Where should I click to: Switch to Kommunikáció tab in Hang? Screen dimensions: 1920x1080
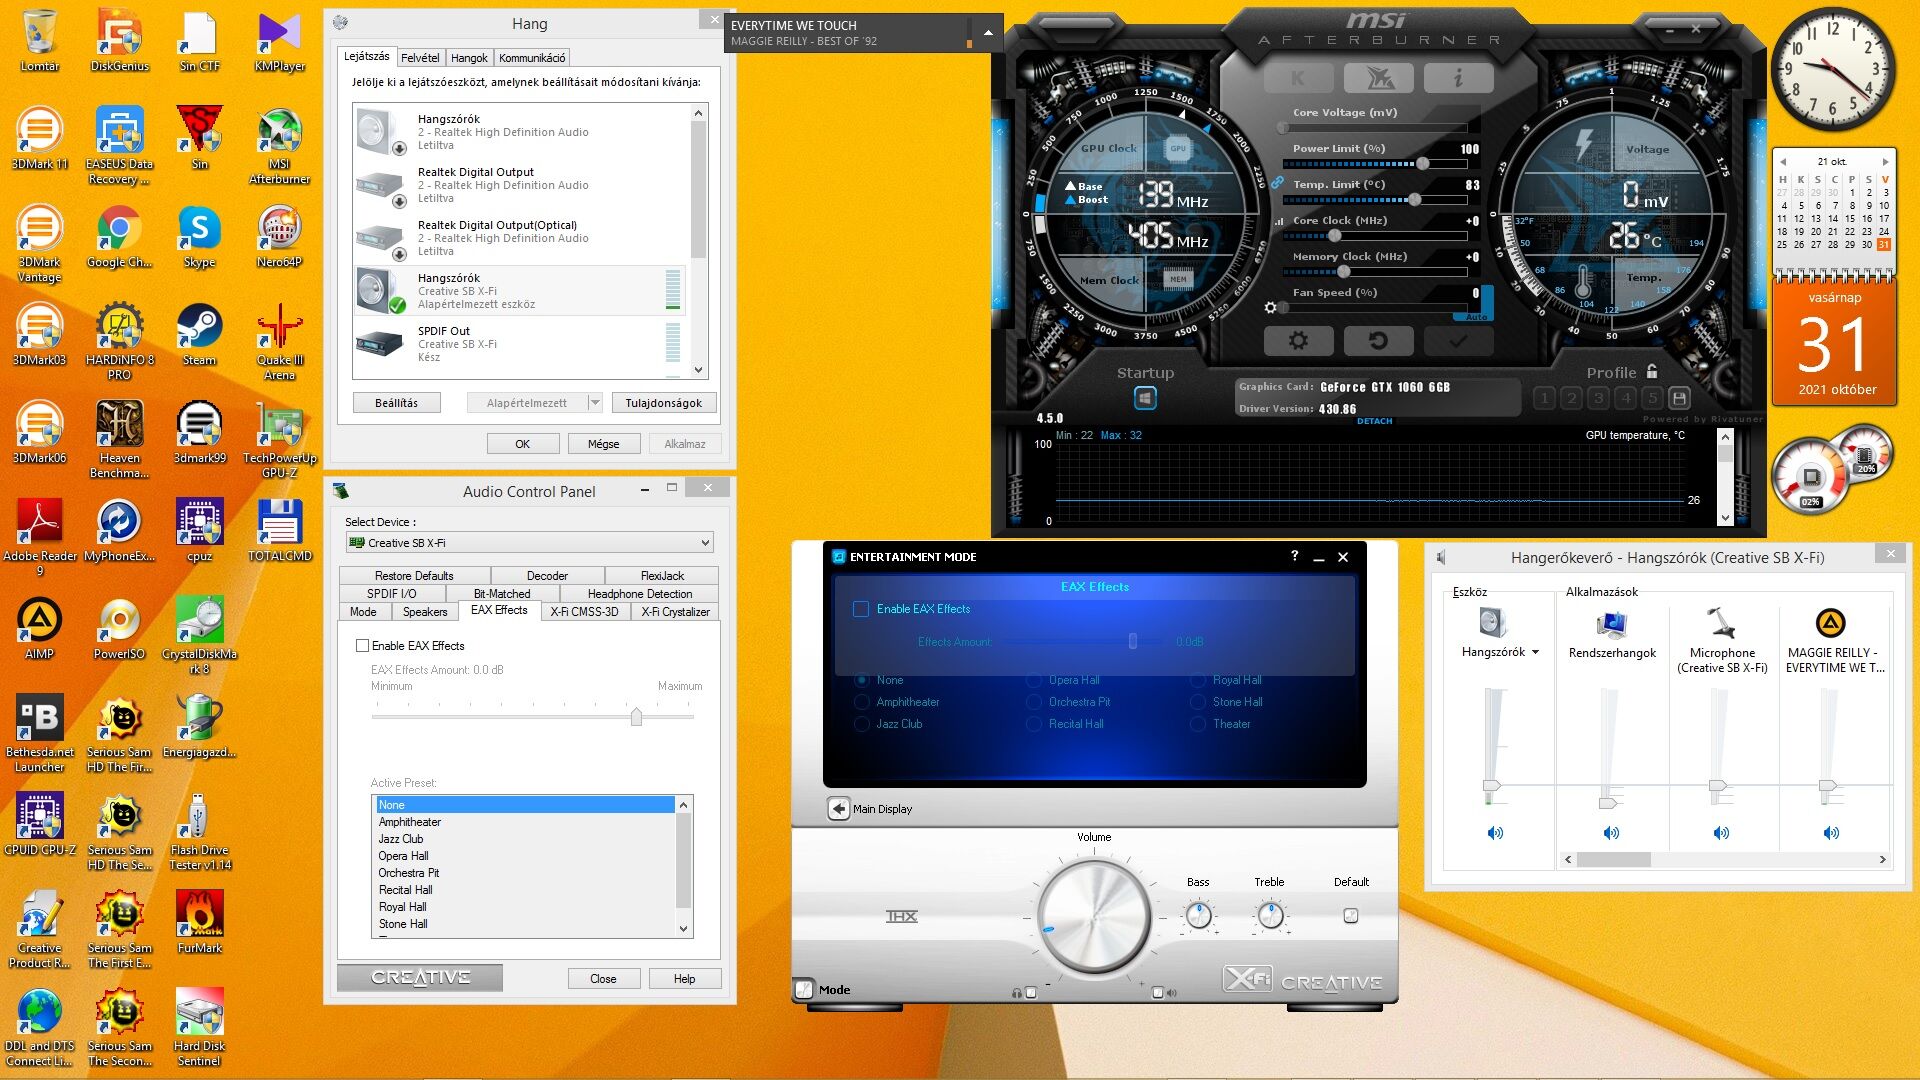tap(532, 58)
